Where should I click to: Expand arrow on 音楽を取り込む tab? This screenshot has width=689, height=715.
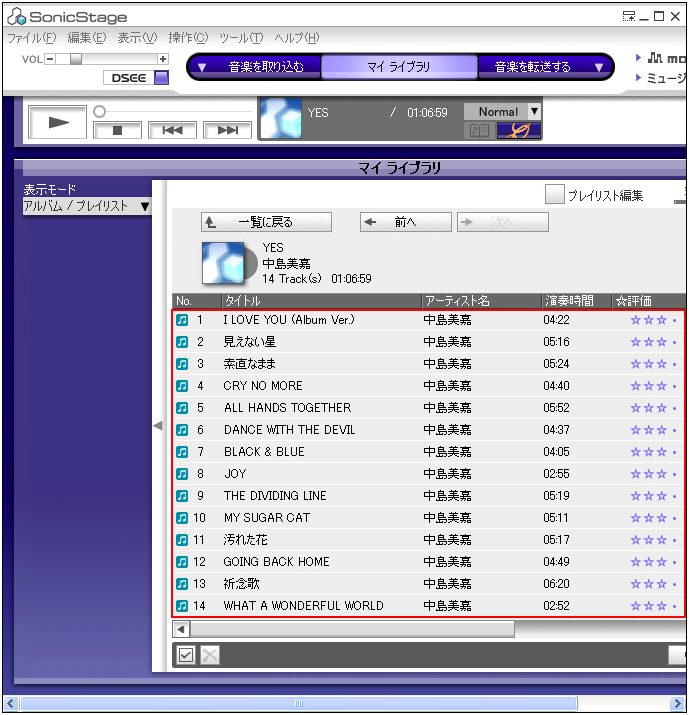click(x=202, y=67)
